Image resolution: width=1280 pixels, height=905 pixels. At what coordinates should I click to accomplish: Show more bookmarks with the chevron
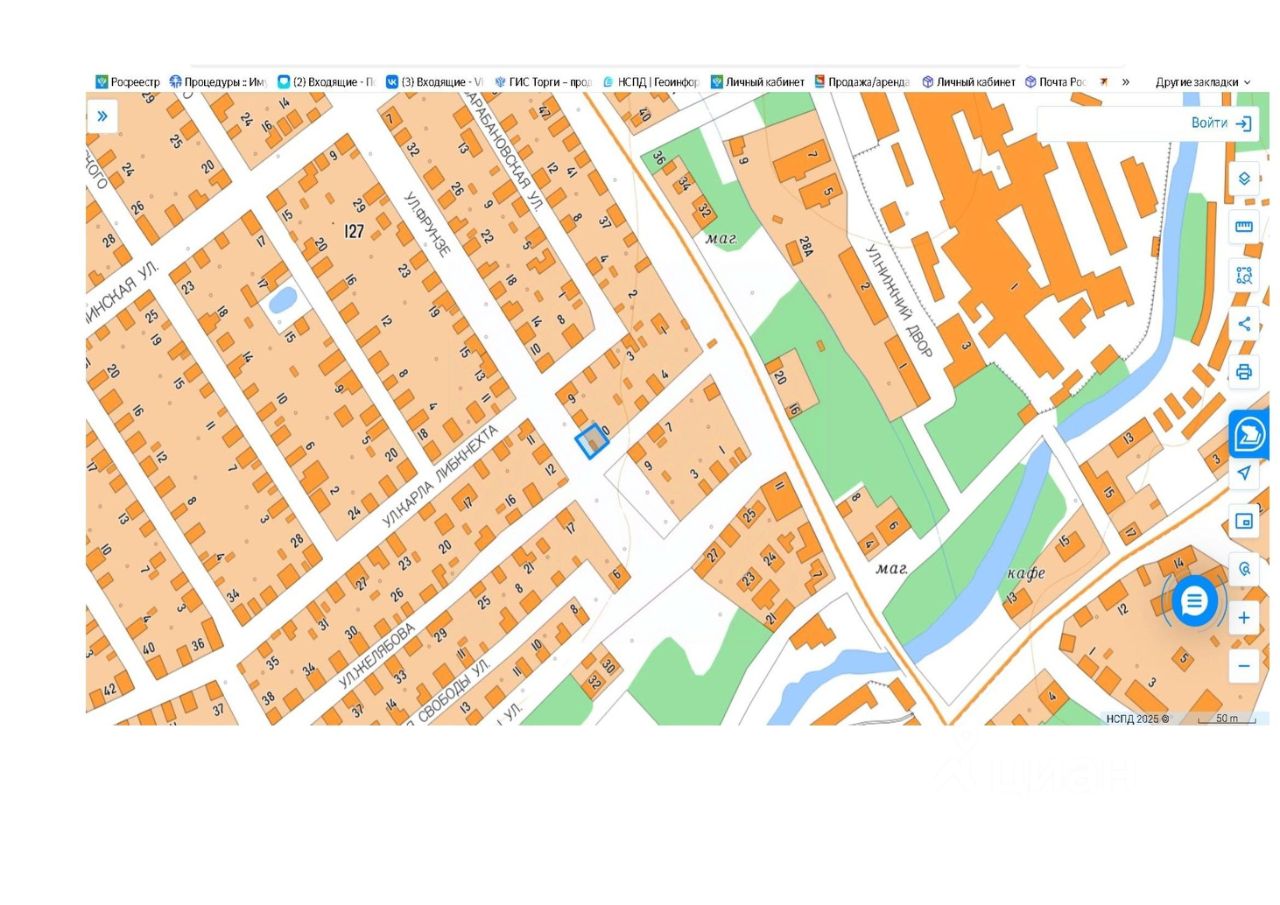pos(1125,82)
